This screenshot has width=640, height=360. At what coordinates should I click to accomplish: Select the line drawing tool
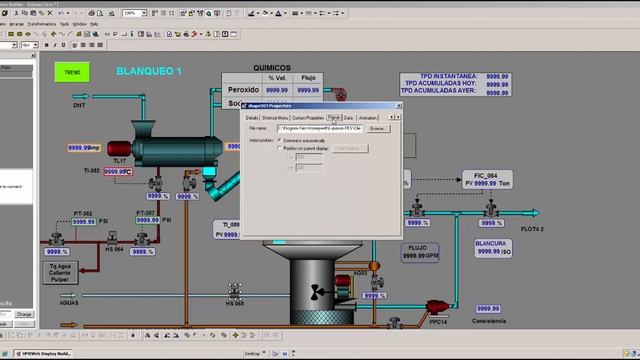point(36,34)
